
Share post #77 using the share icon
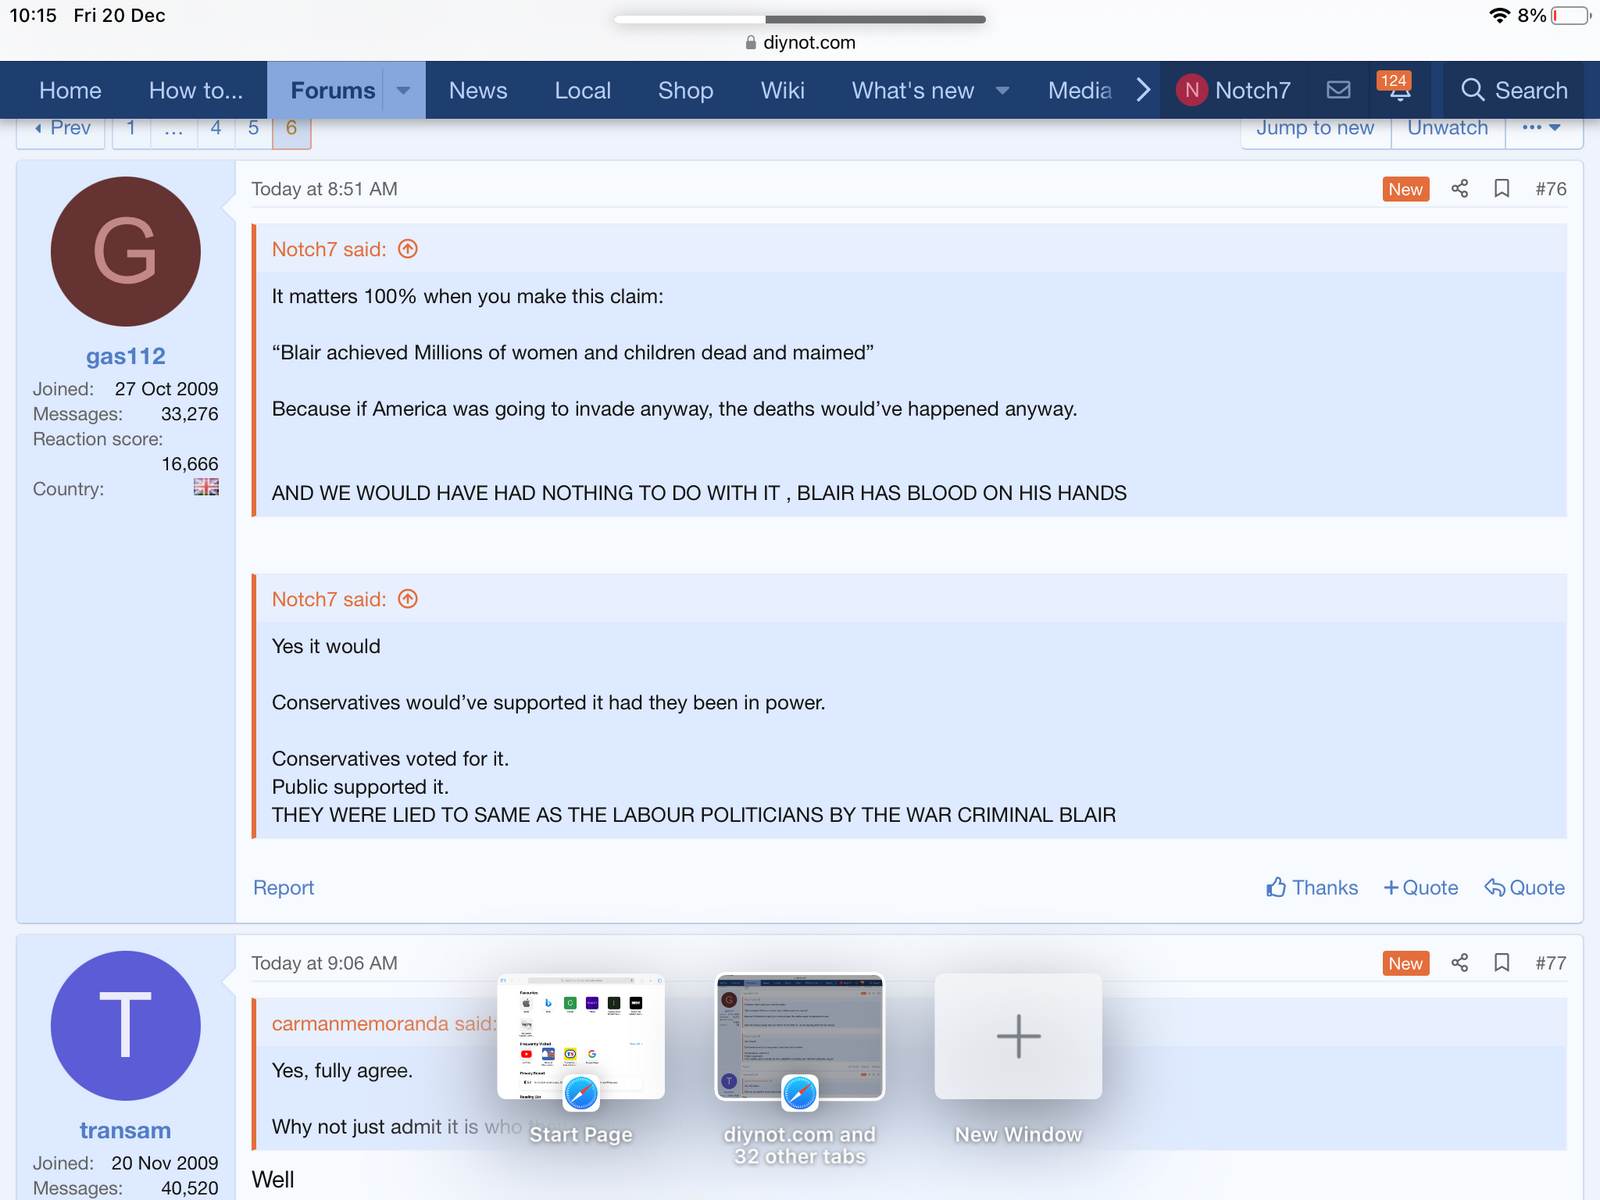(x=1459, y=963)
